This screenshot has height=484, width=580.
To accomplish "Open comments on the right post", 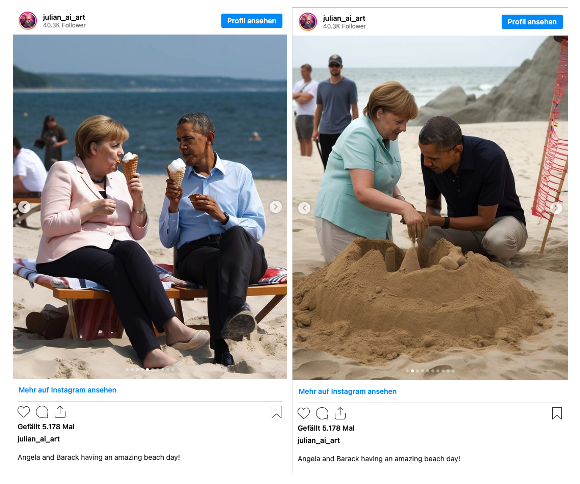I will (322, 413).
